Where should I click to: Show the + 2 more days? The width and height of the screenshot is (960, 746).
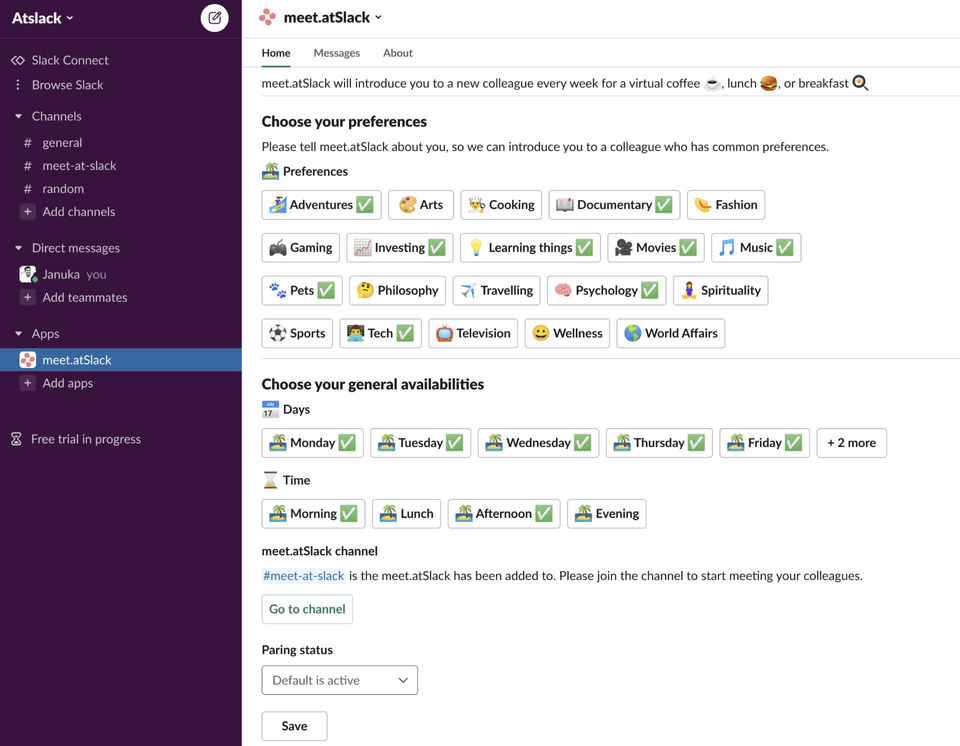pos(852,443)
